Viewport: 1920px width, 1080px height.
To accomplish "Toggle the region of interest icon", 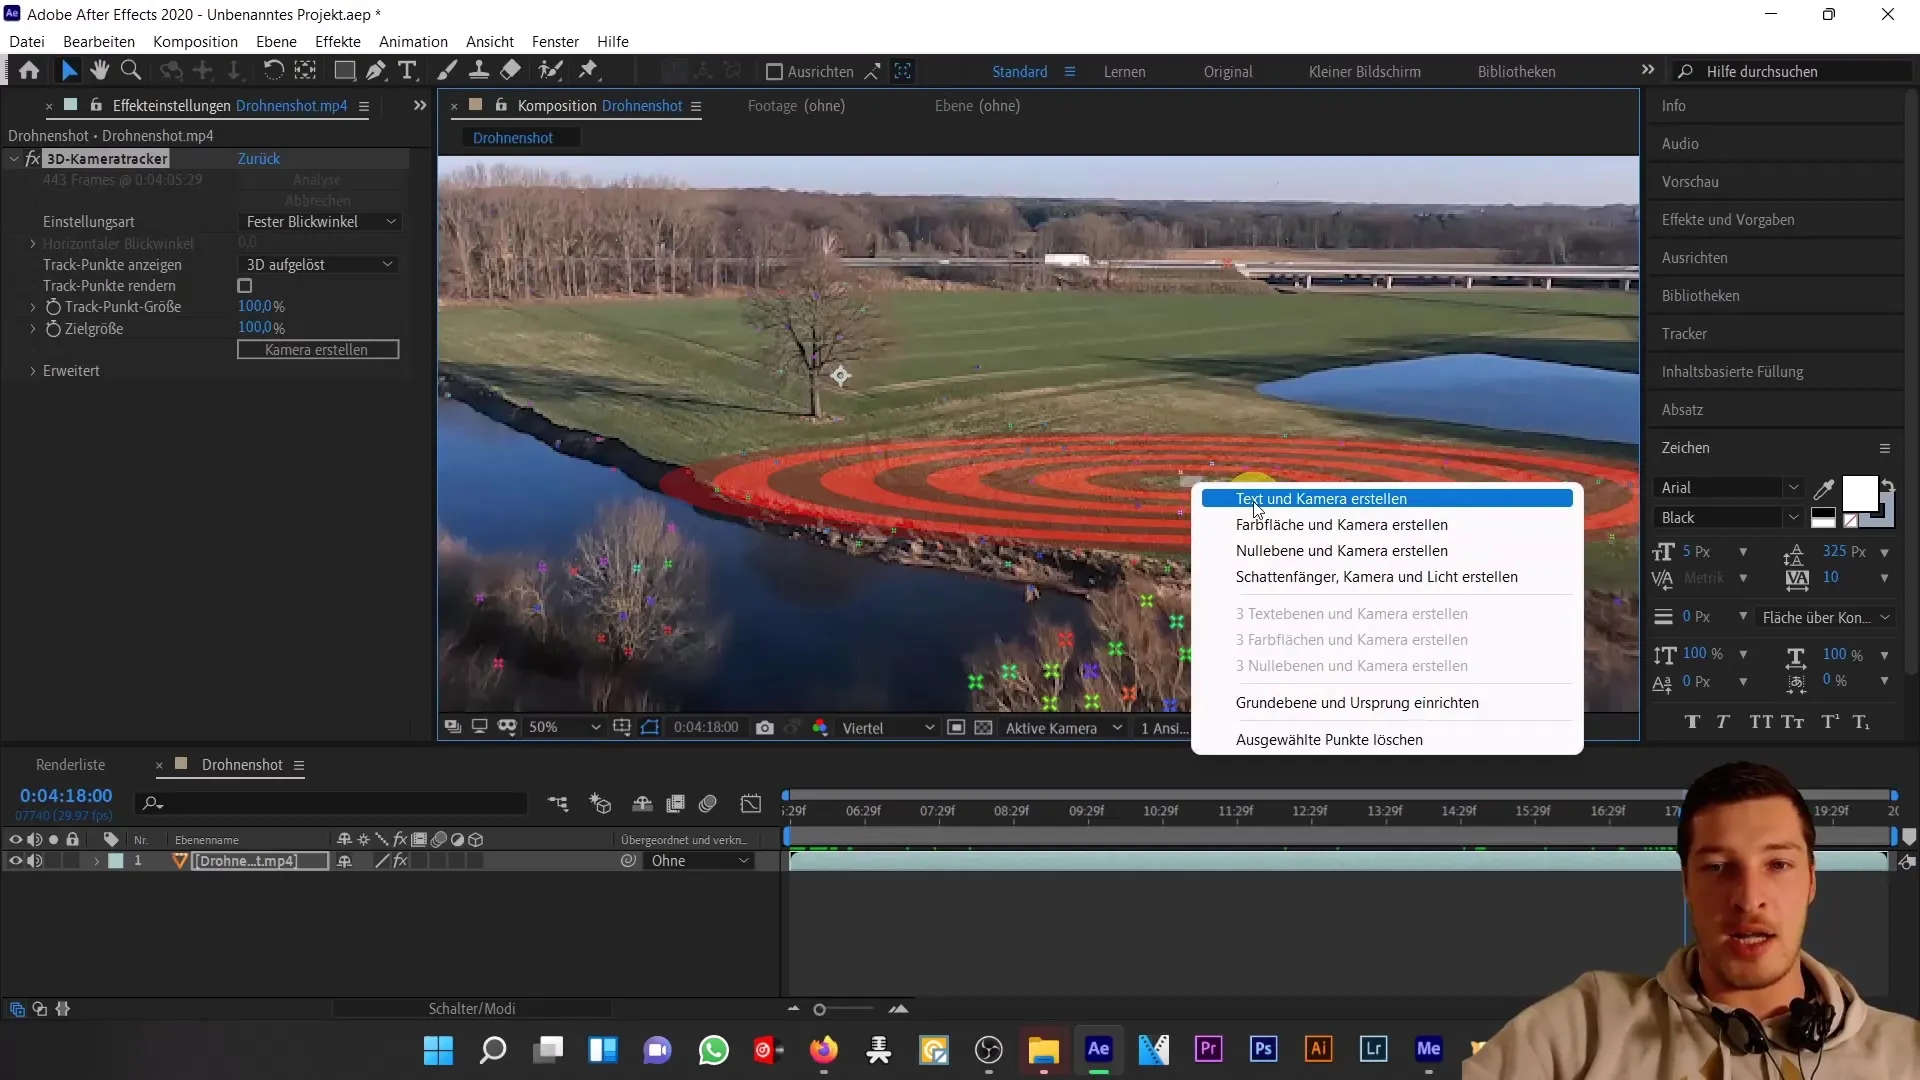I will coord(956,728).
